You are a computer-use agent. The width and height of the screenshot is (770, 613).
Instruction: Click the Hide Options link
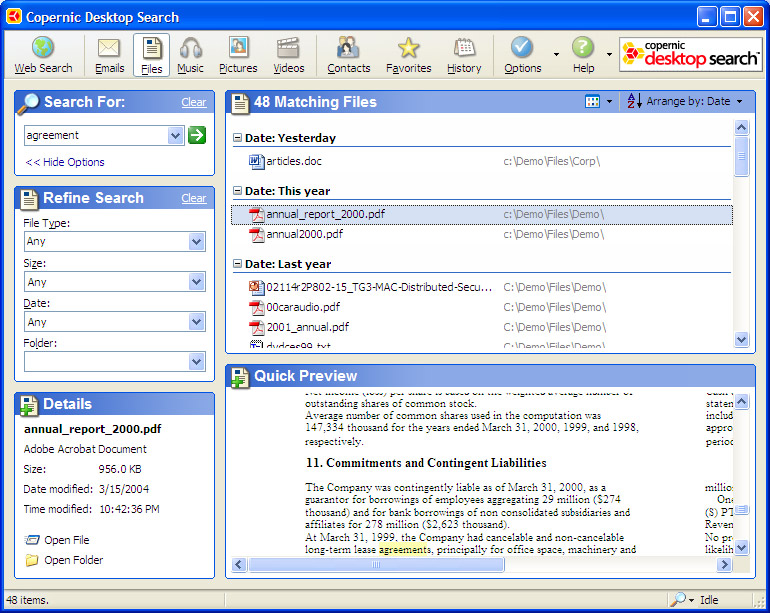pyautogui.click(x=65, y=162)
